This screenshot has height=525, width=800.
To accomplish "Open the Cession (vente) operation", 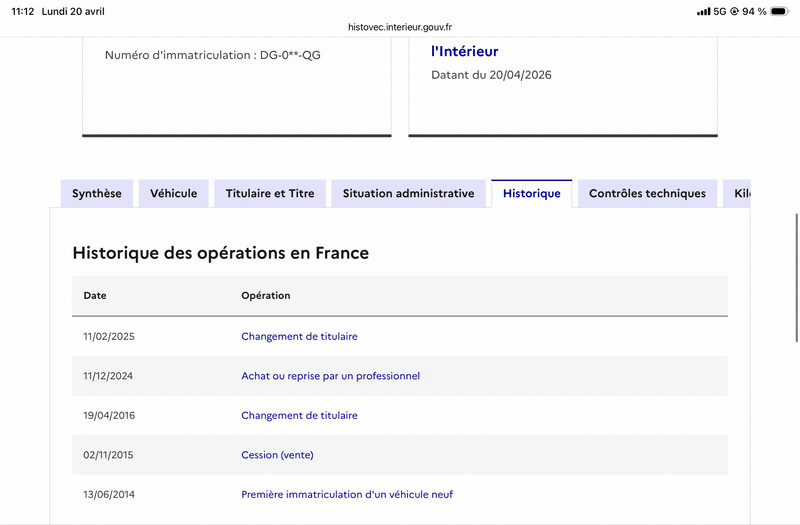I will 278,455.
